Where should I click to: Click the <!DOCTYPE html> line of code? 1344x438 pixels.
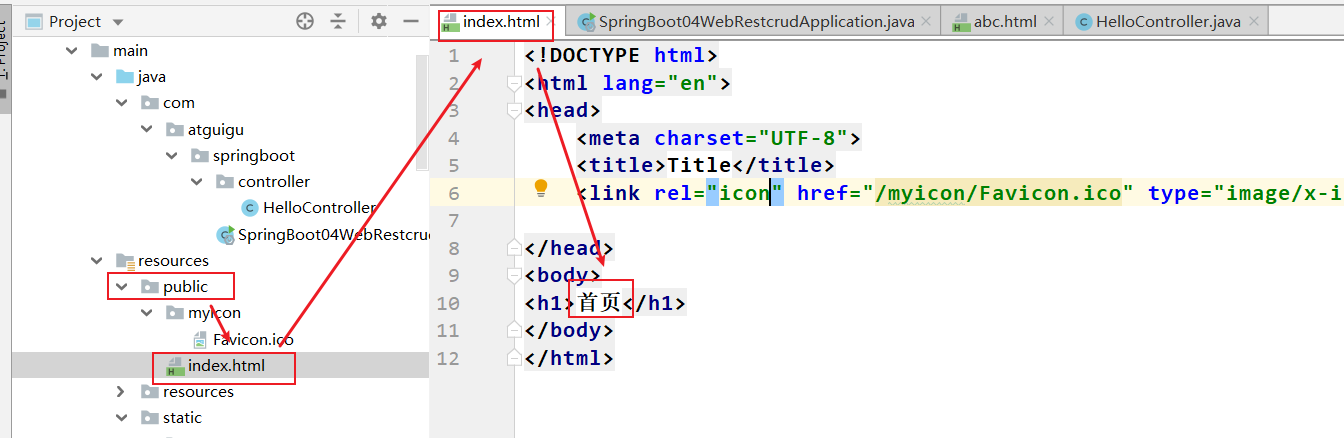(621, 55)
